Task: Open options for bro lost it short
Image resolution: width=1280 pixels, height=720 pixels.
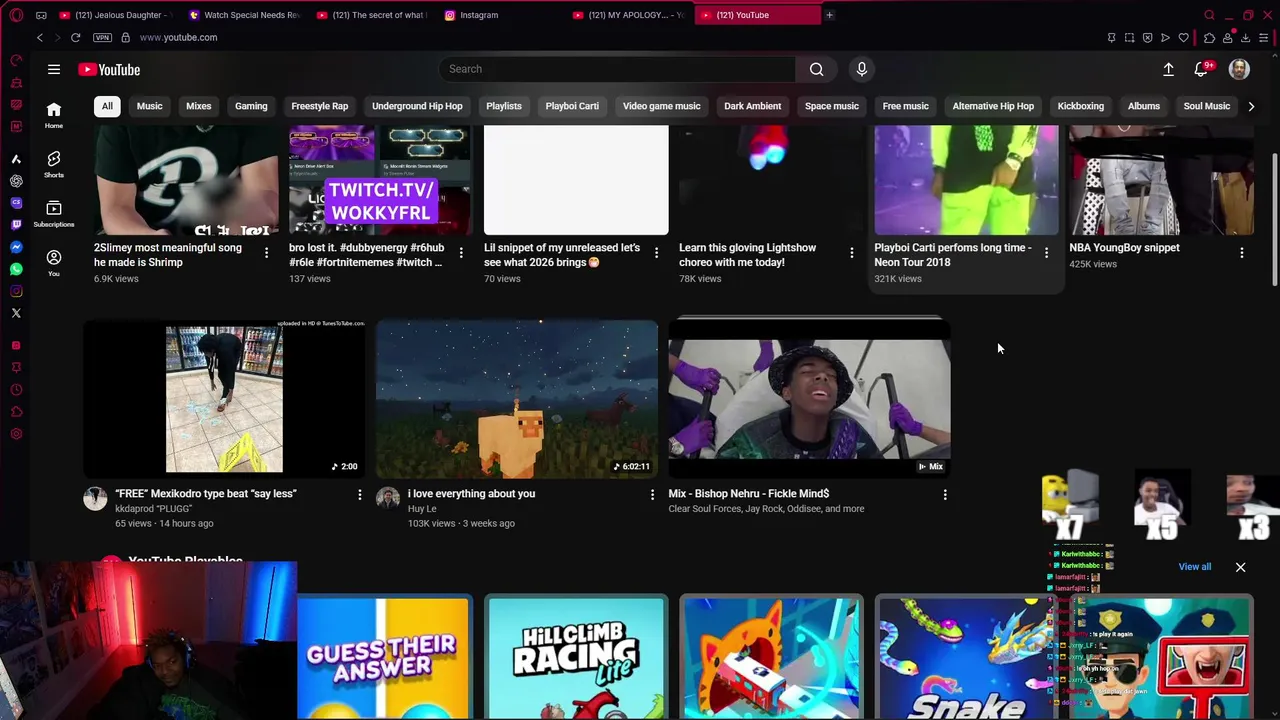Action: [461, 253]
